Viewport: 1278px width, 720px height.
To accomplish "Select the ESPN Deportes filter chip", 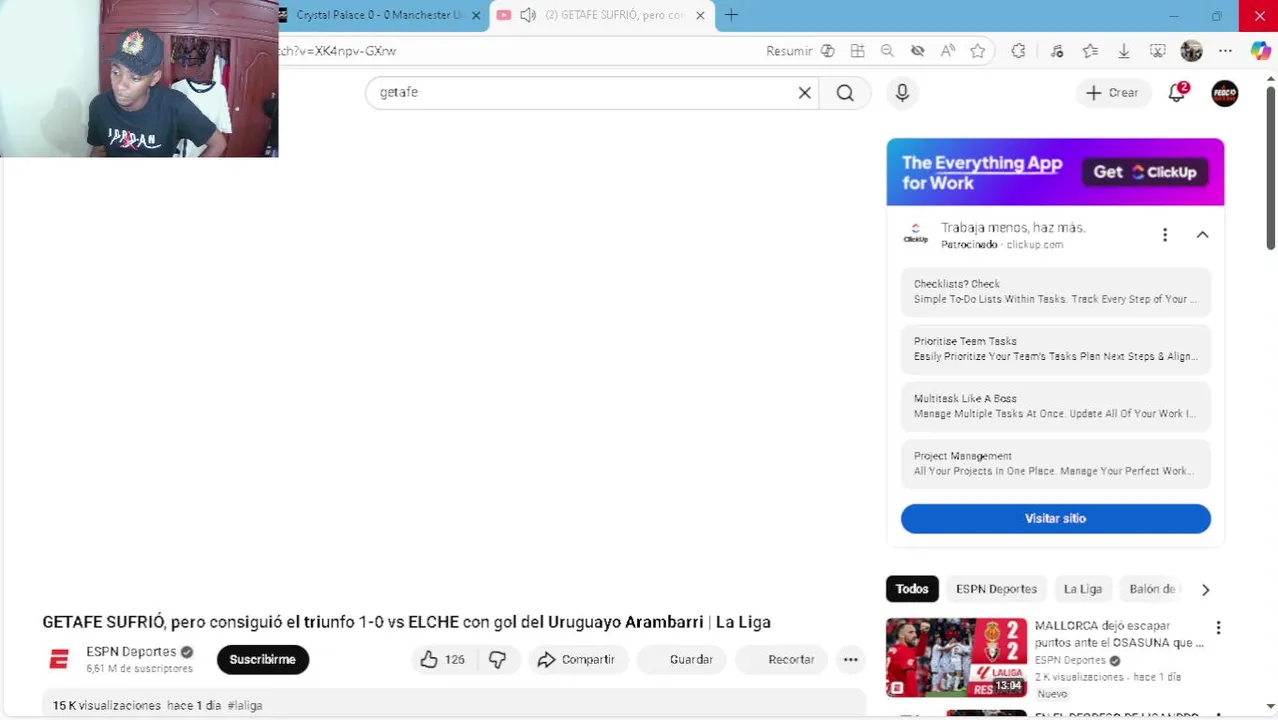I will 996,589.
